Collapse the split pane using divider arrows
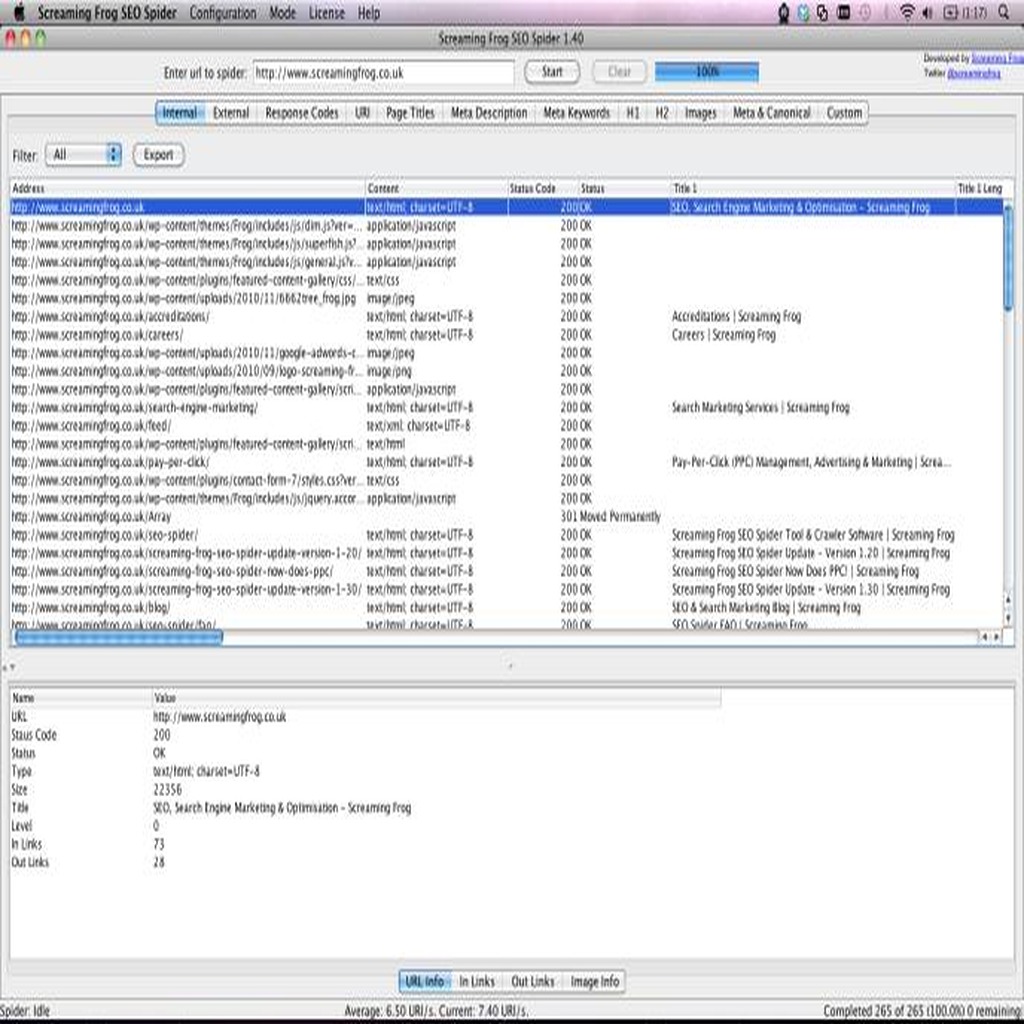Screen dimensions: 1024x1024 click(8, 667)
